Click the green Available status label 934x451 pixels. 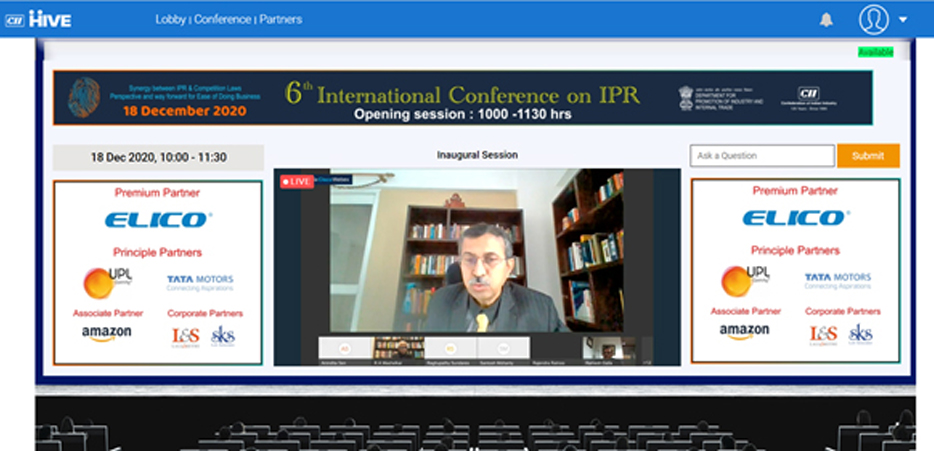click(x=876, y=52)
